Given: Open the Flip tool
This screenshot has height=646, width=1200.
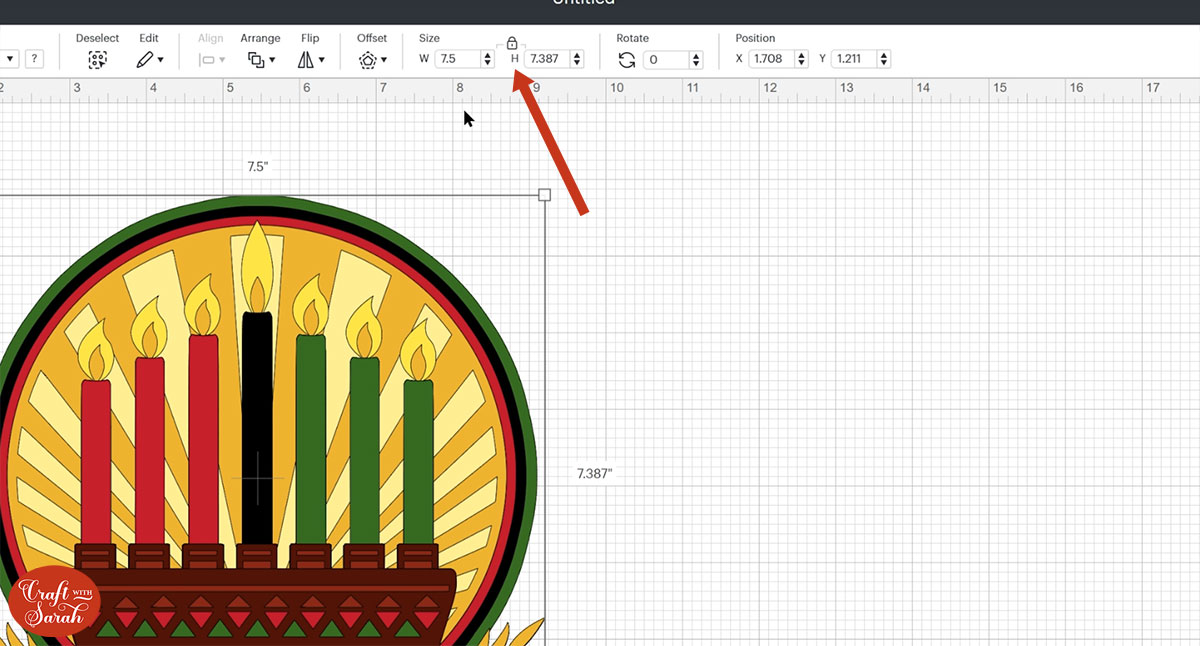Looking at the screenshot, I should (x=311, y=60).
